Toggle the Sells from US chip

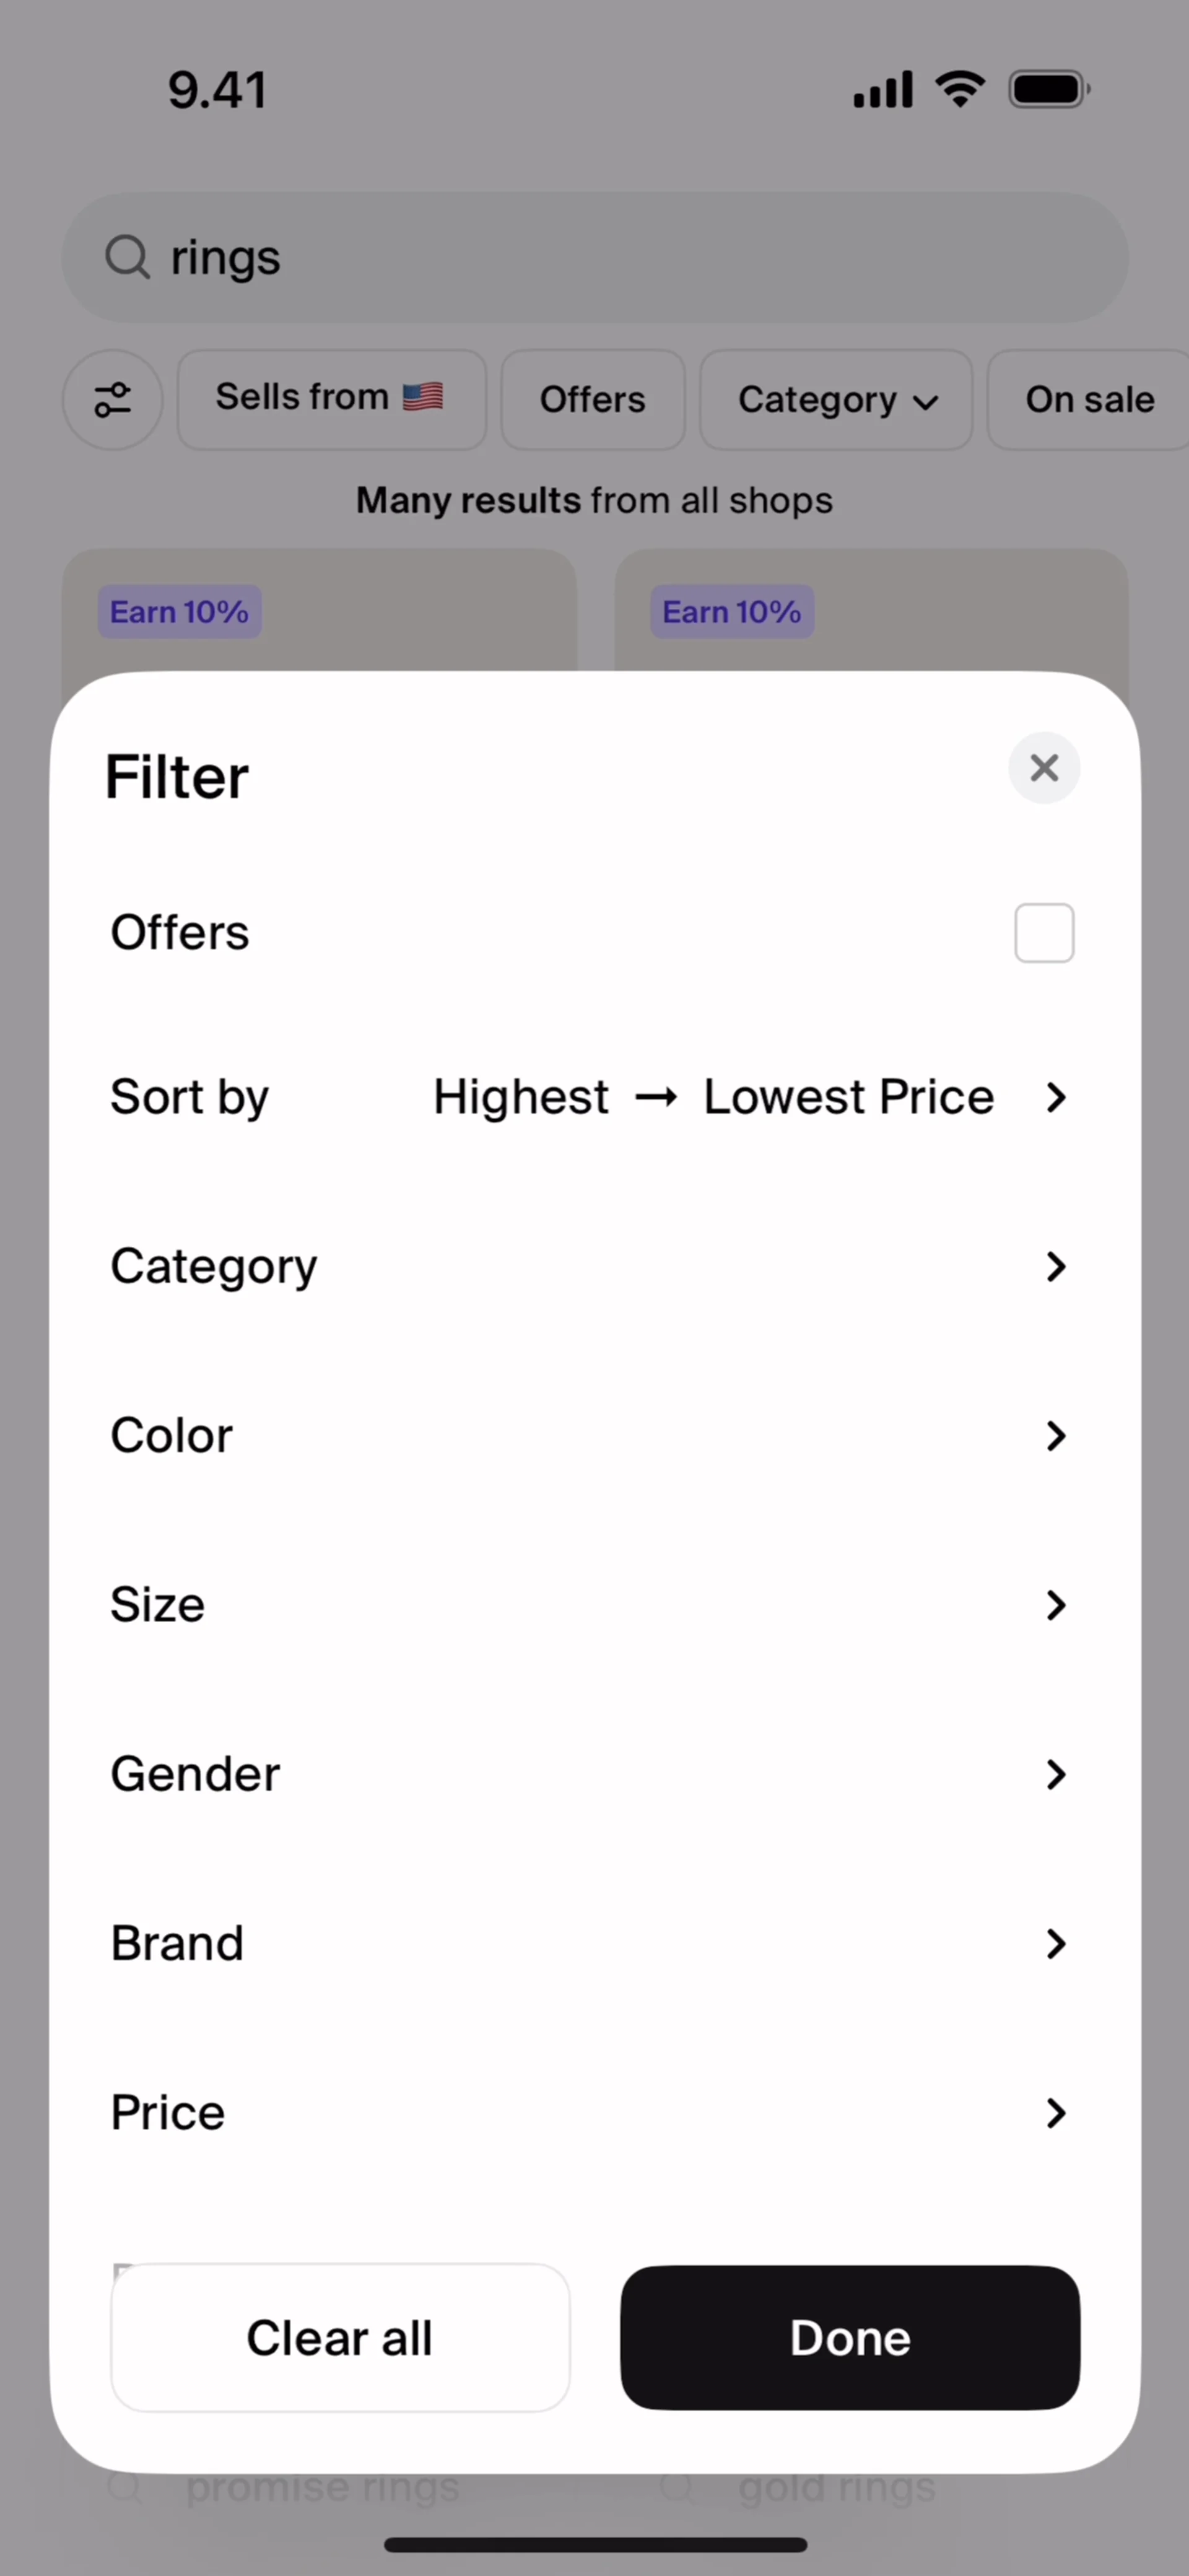pyautogui.click(x=331, y=399)
